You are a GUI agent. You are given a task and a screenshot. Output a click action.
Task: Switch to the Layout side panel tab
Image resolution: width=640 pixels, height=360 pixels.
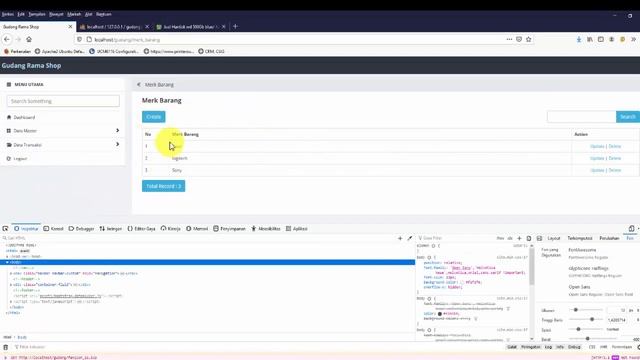click(553, 238)
